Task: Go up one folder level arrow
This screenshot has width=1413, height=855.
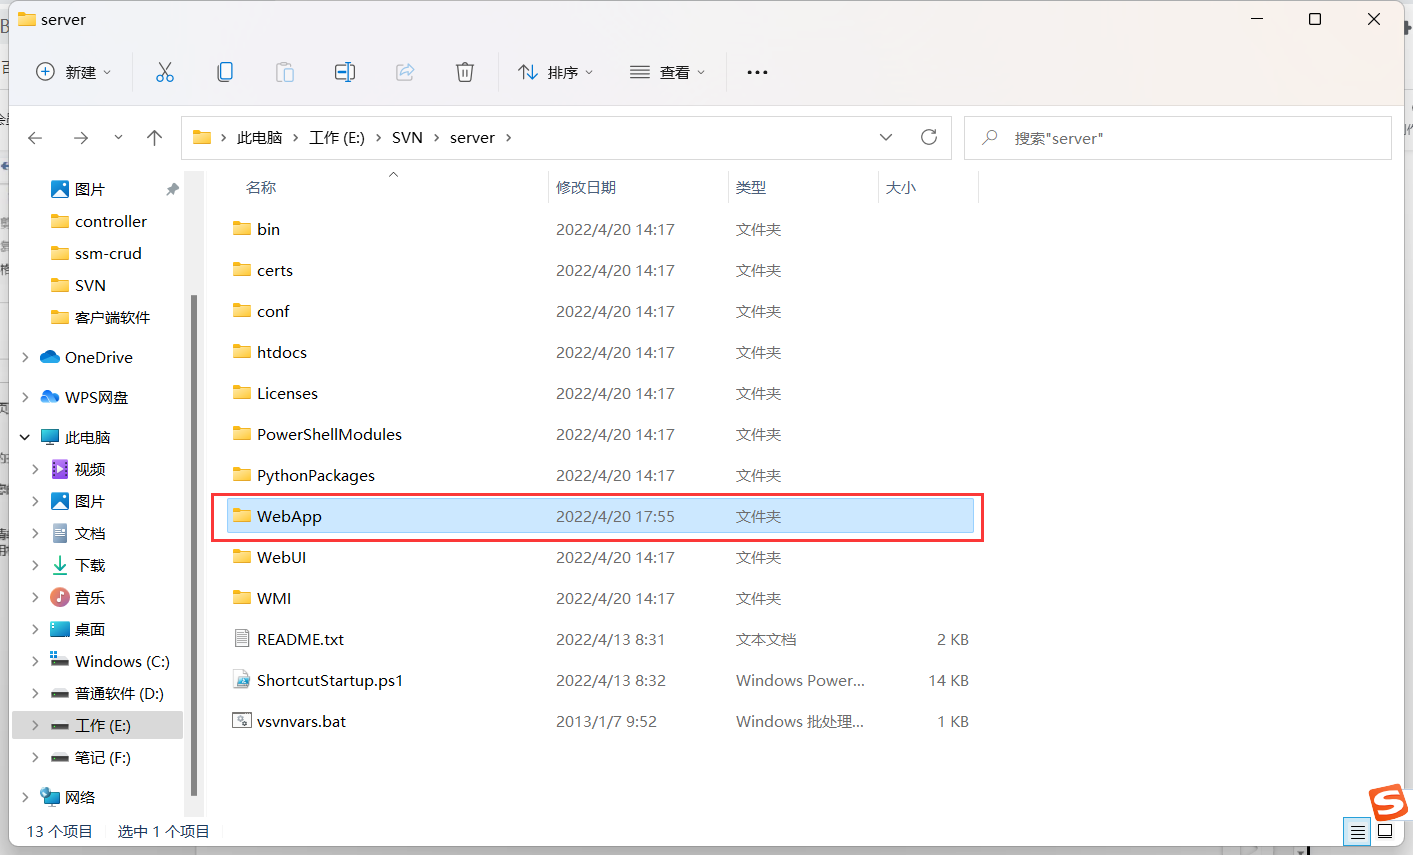Action: pyautogui.click(x=154, y=138)
